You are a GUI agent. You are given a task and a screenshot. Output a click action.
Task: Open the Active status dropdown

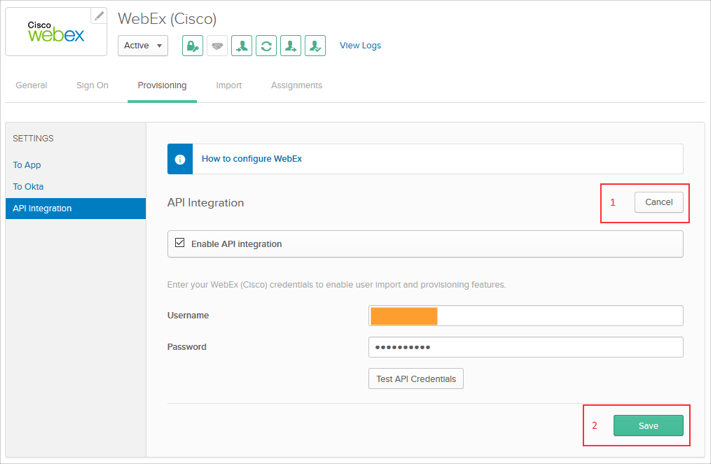coord(143,46)
